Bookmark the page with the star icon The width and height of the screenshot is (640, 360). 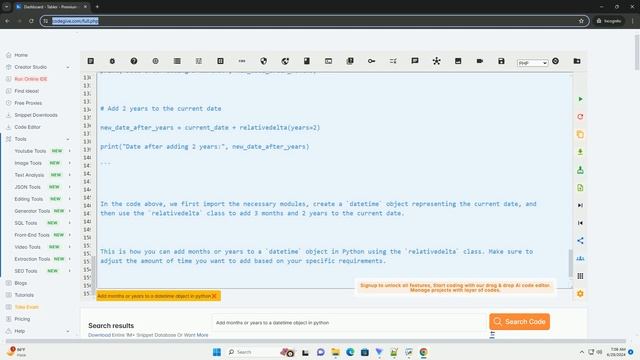click(581, 21)
